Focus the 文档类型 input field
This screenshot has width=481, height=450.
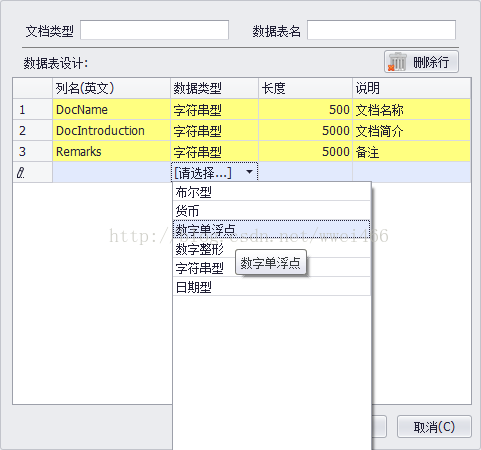coord(154,30)
